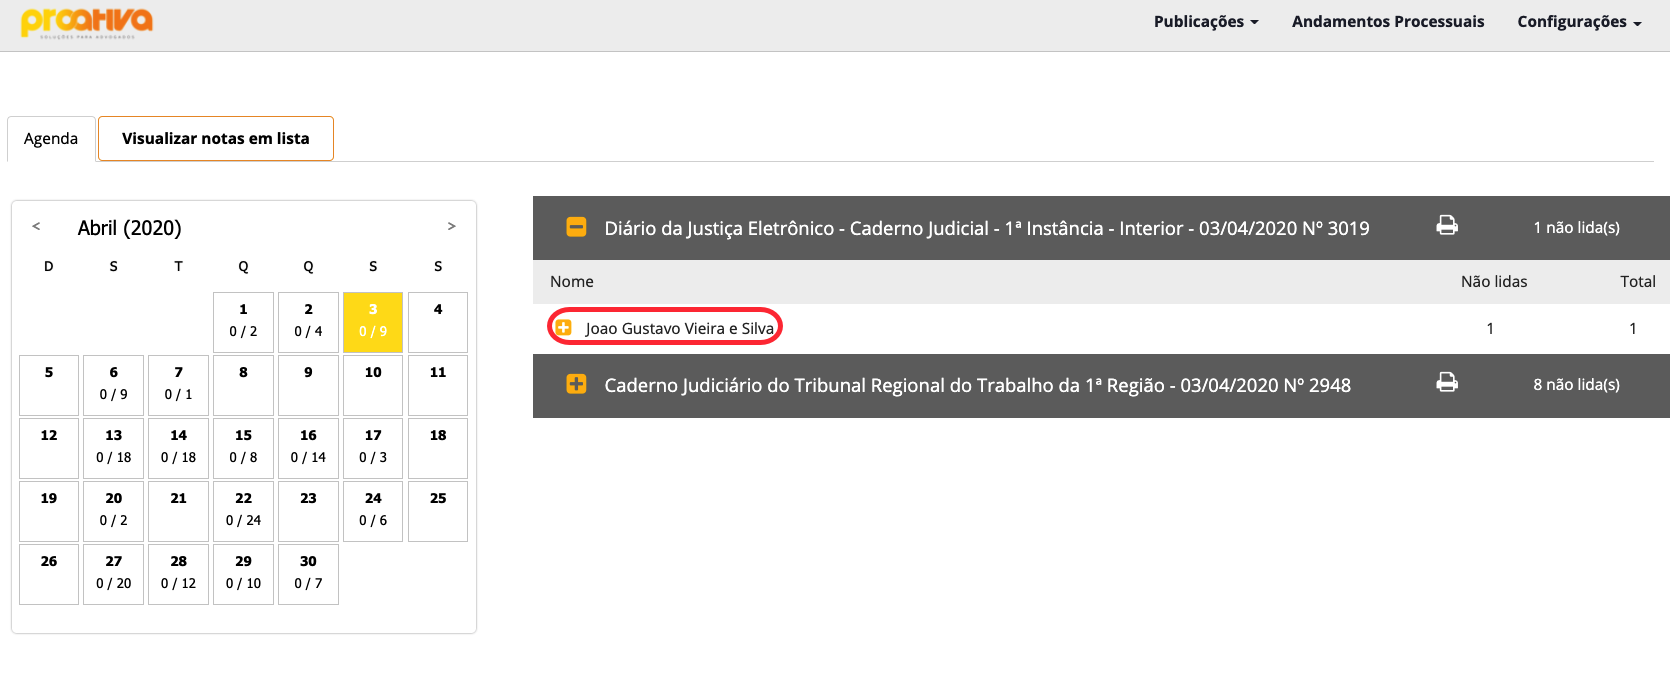This screenshot has width=1670, height=673.
Task: Click '8 não lida(s)' counter
Action: click(1577, 384)
